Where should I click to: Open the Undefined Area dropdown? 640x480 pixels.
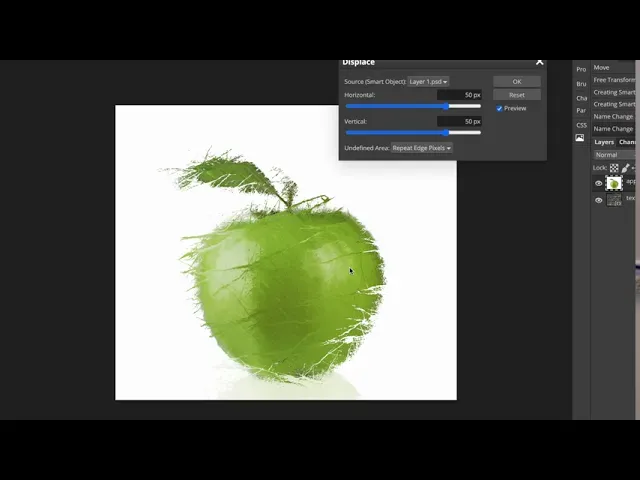[421, 148]
